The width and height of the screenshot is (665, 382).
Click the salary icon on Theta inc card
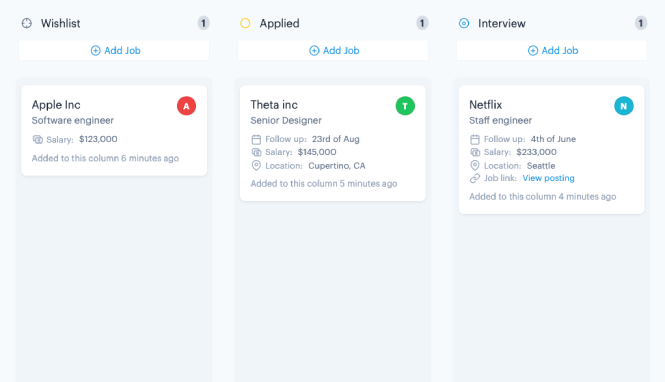(256, 152)
